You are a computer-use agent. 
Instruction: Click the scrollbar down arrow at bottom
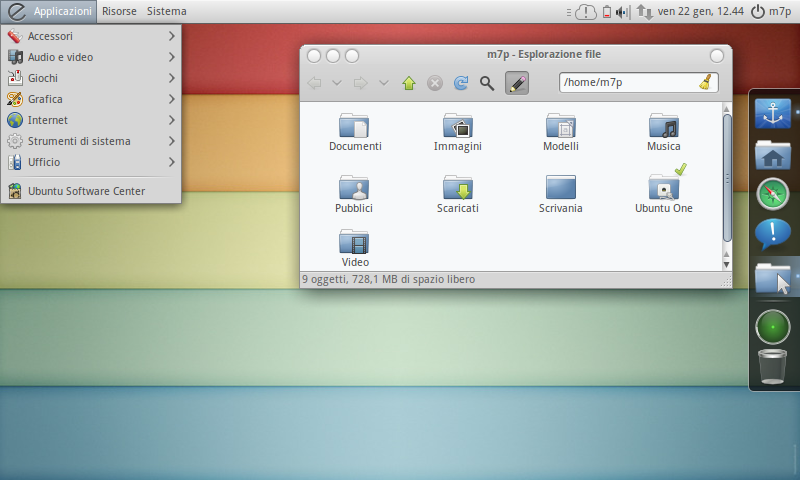click(x=727, y=265)
